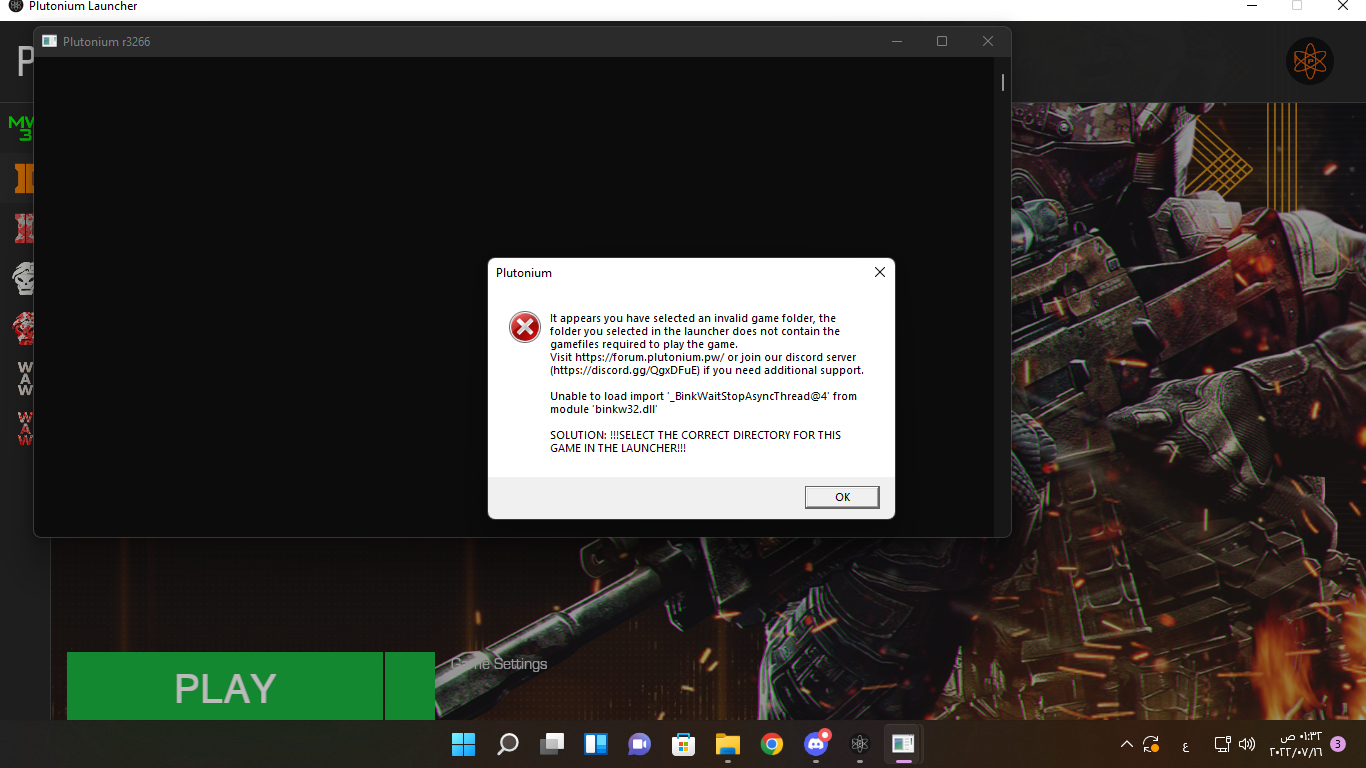Click the discord.gg/QgxDFuE invite text
The image size is (1366, 768).
pyautogui.click(x=625, y=370)
